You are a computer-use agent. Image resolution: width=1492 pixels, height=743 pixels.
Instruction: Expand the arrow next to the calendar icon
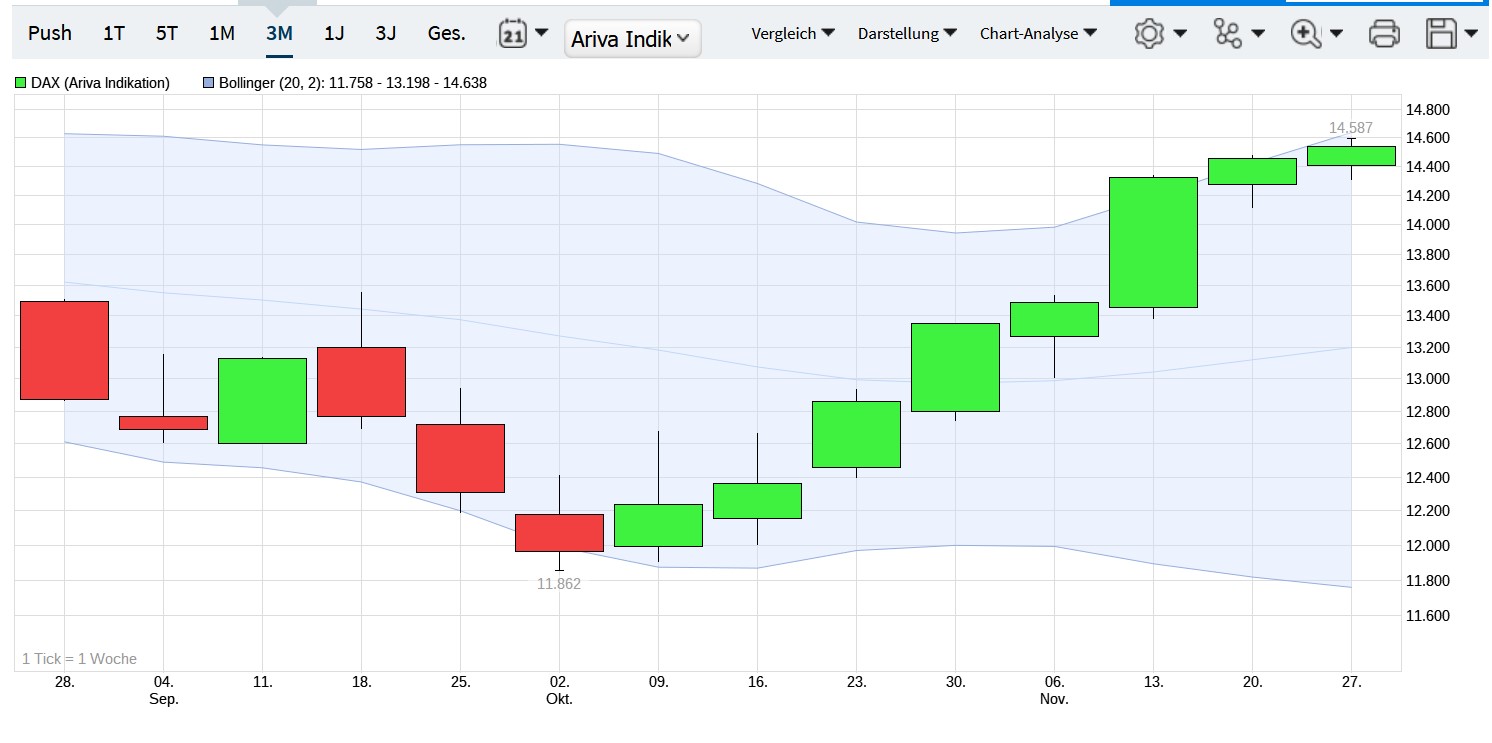click(x=541, y=33)
